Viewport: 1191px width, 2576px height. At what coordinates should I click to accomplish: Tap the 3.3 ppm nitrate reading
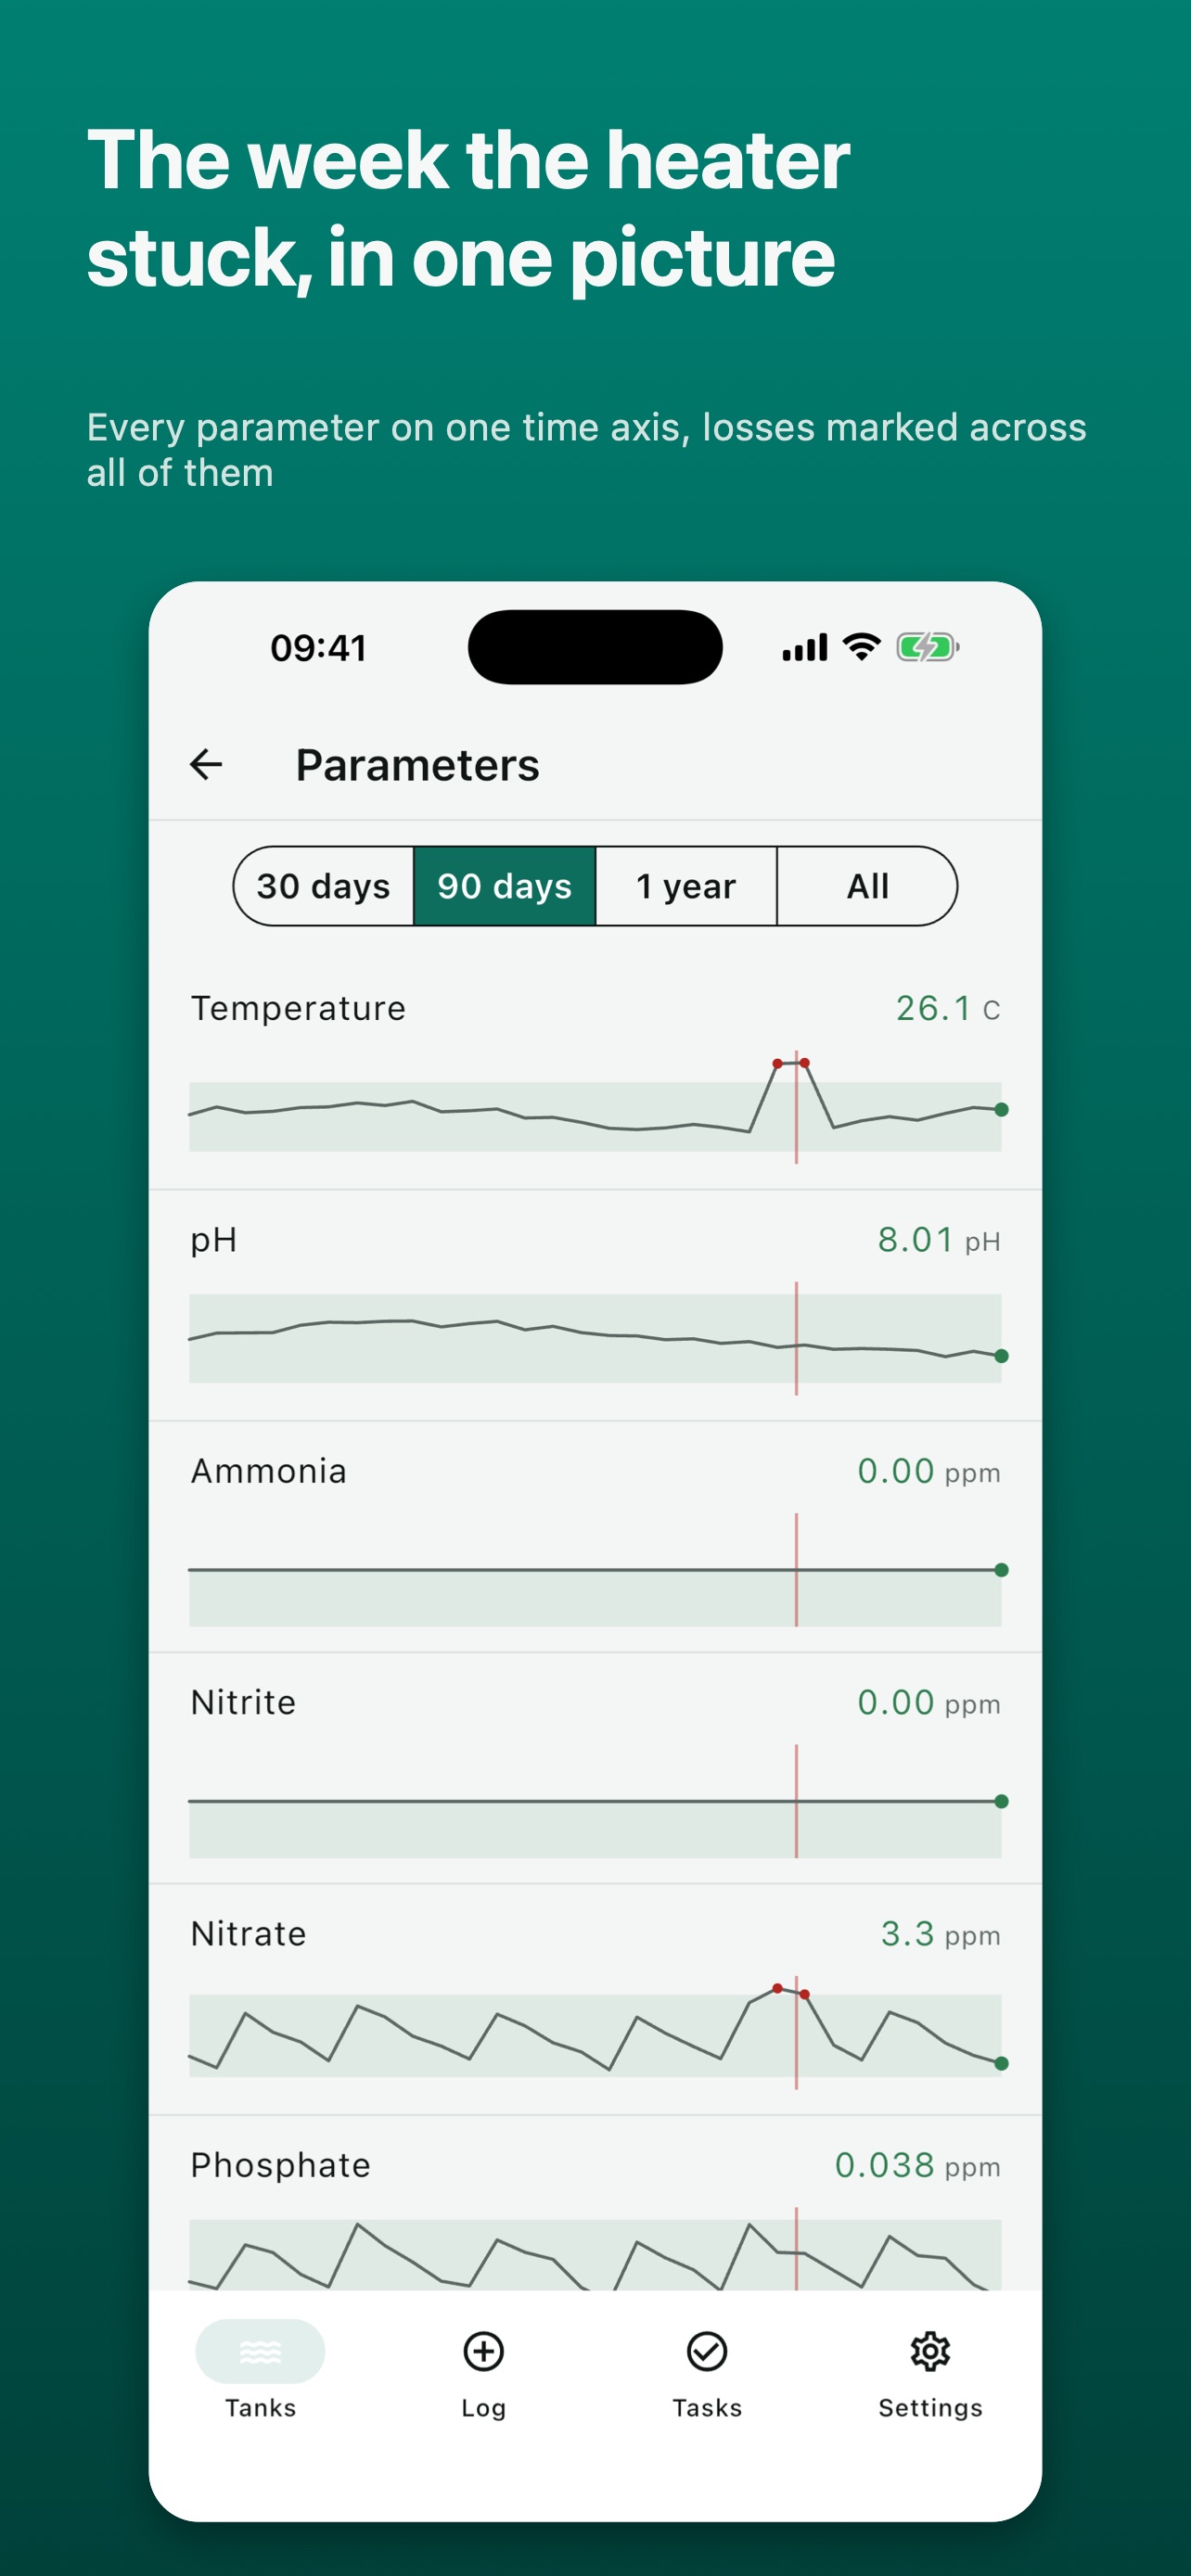[940, 1935]
